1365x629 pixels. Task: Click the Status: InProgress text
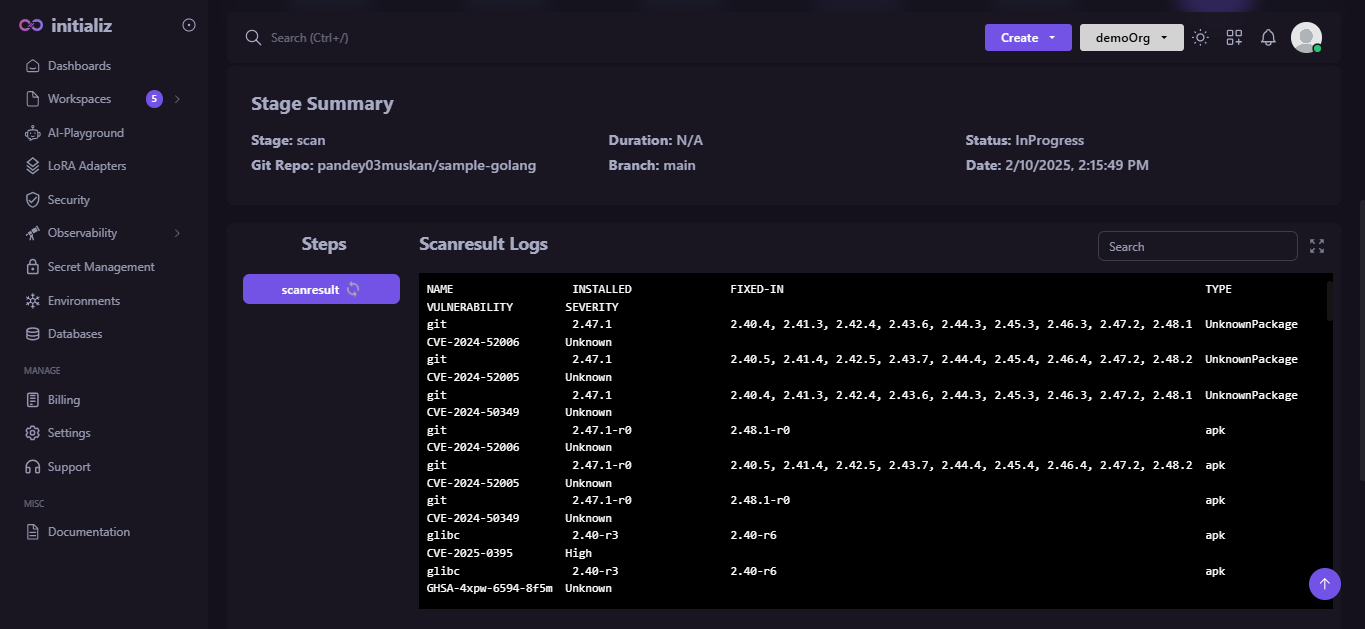tap(1025, 140)
